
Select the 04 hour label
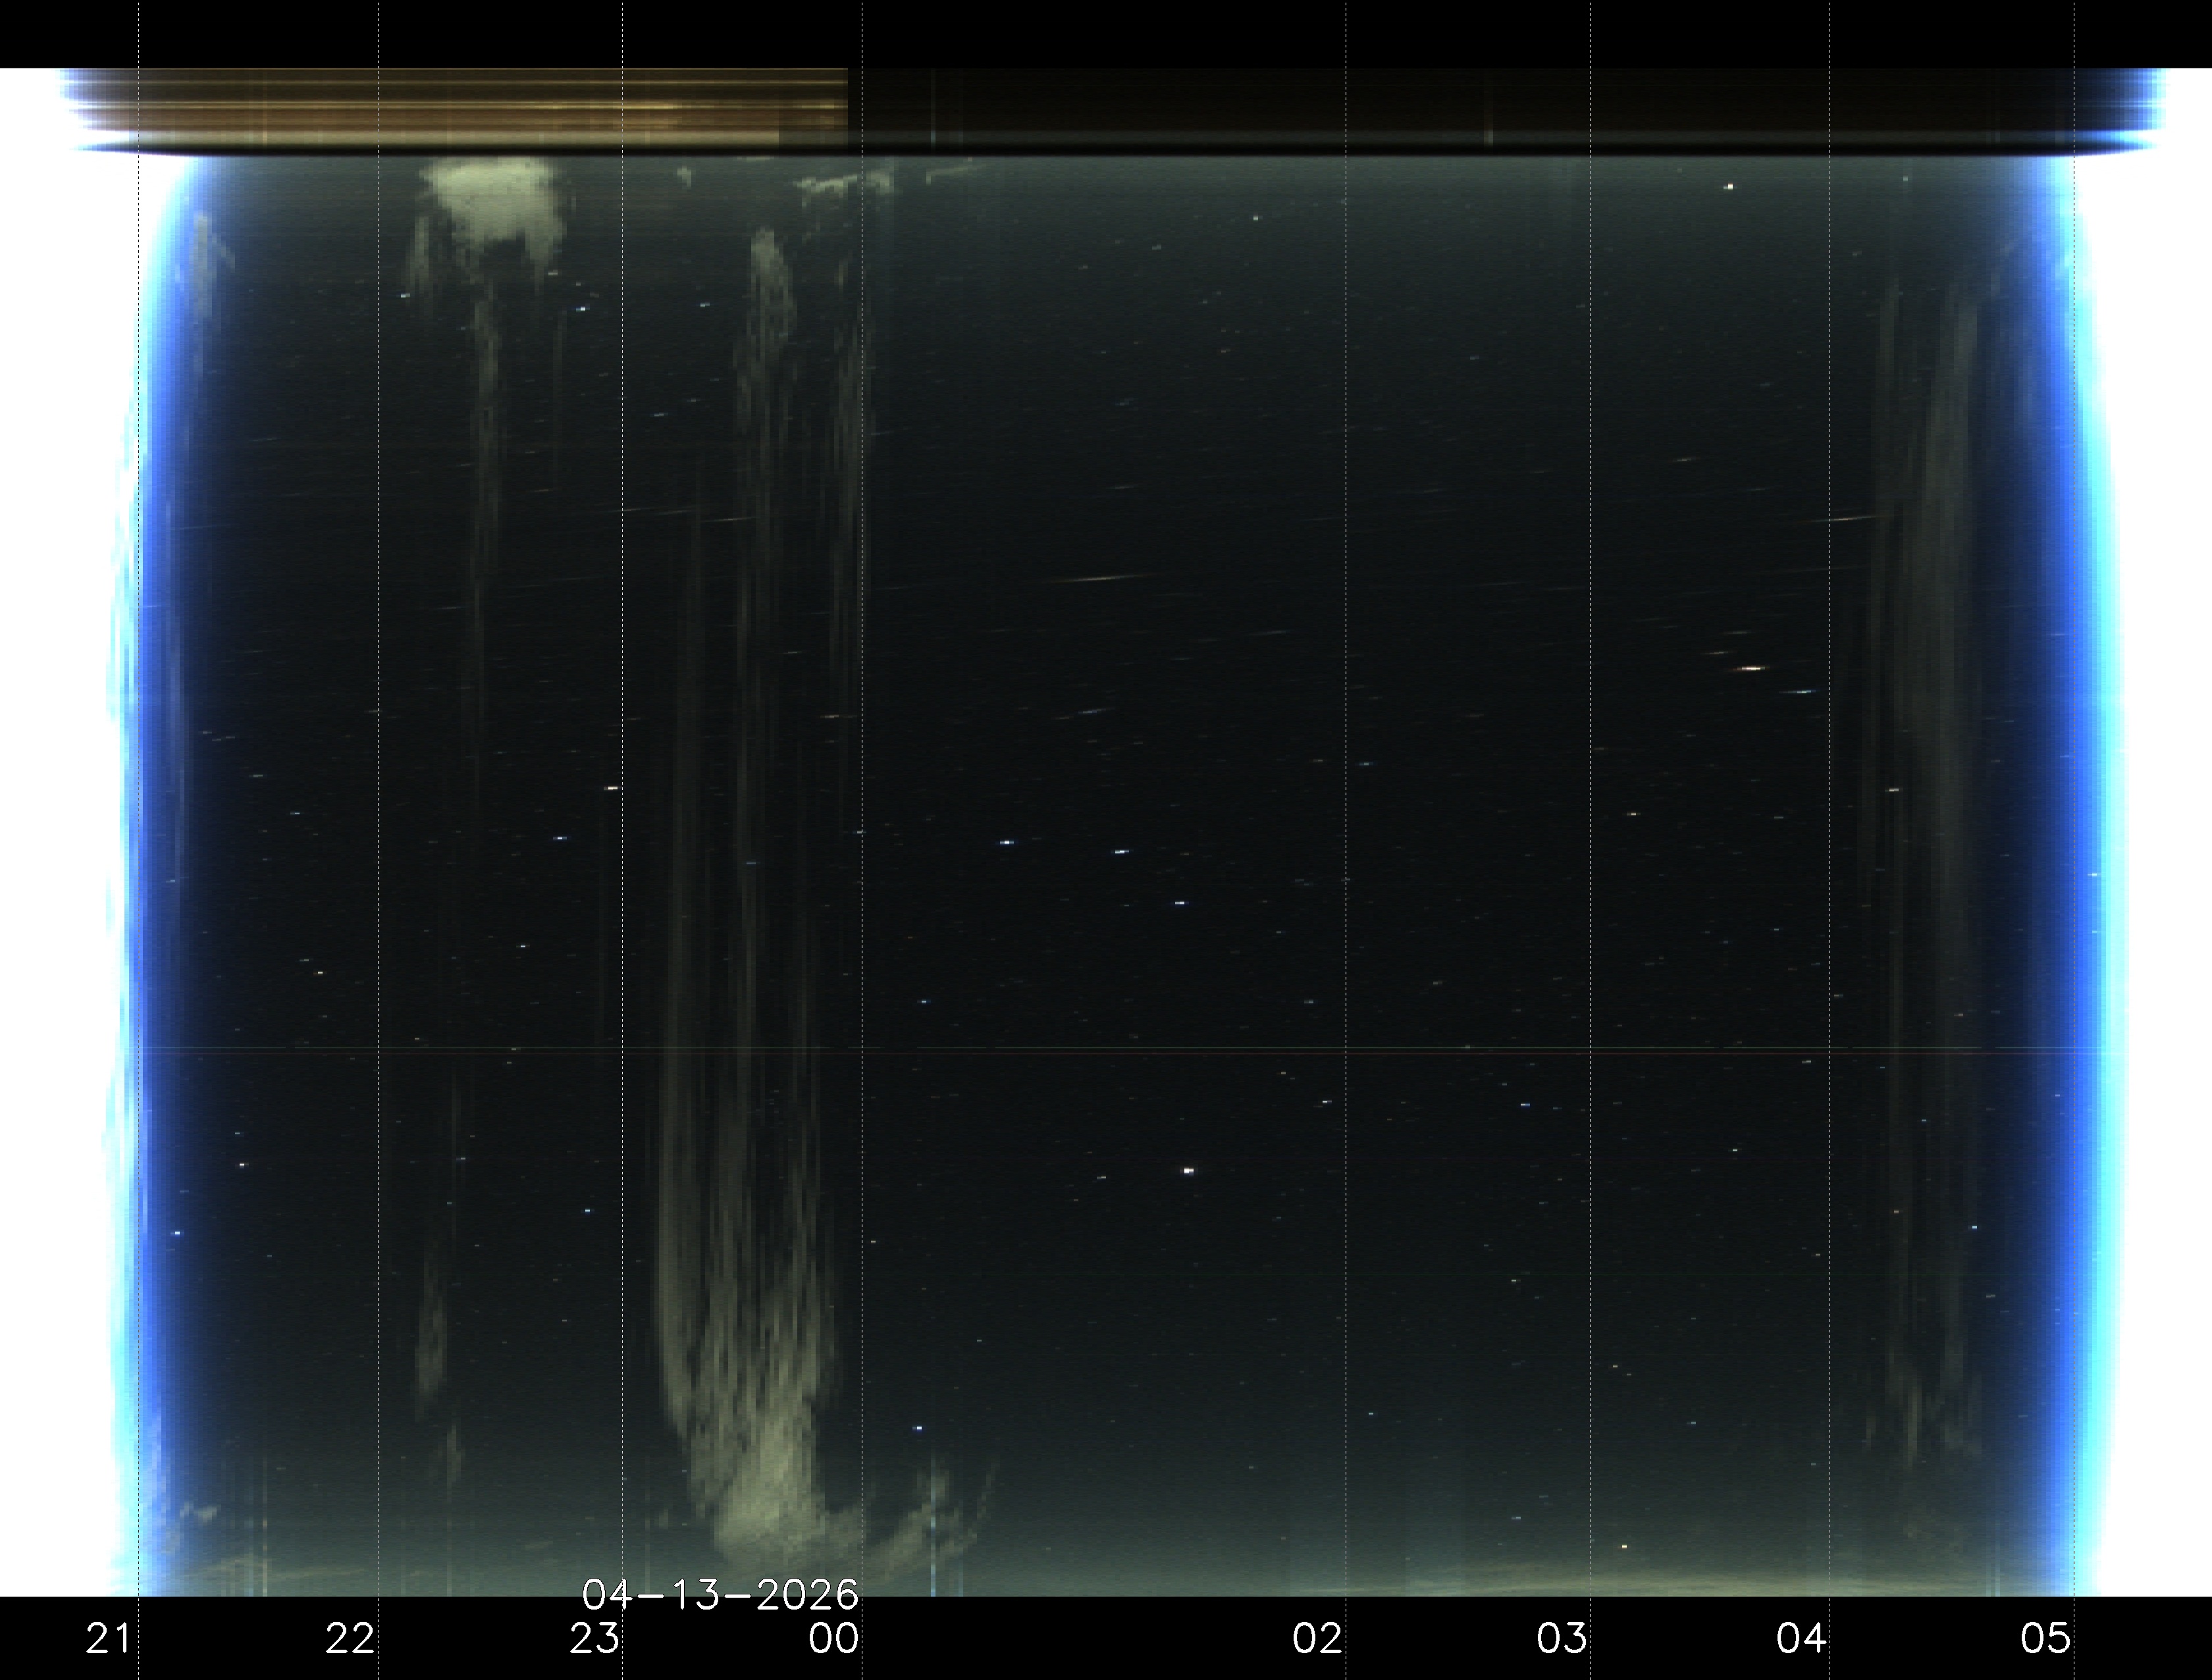click(x=1801, y=1639)
